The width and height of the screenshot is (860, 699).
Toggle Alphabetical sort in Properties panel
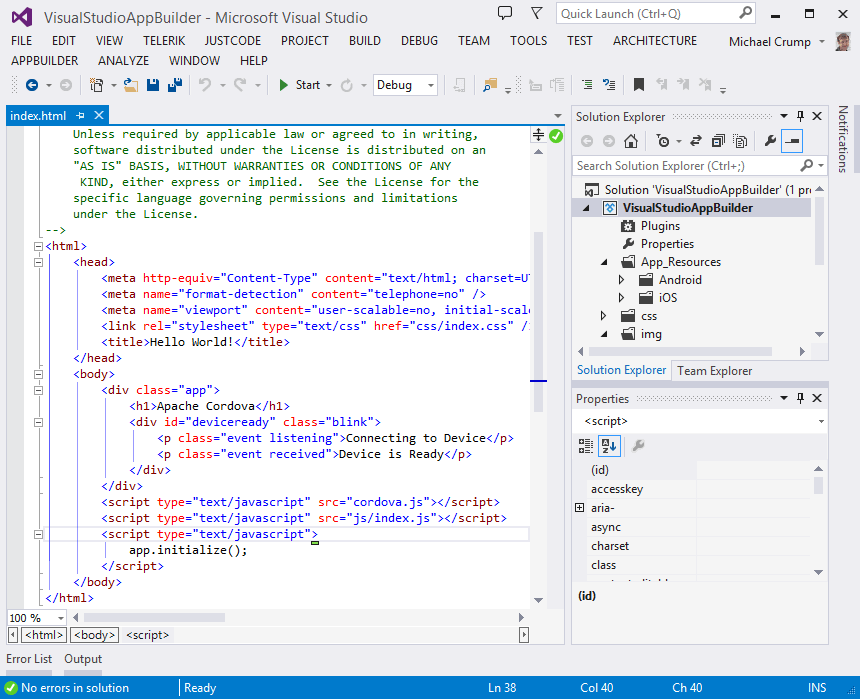click(x=608, y=446)
